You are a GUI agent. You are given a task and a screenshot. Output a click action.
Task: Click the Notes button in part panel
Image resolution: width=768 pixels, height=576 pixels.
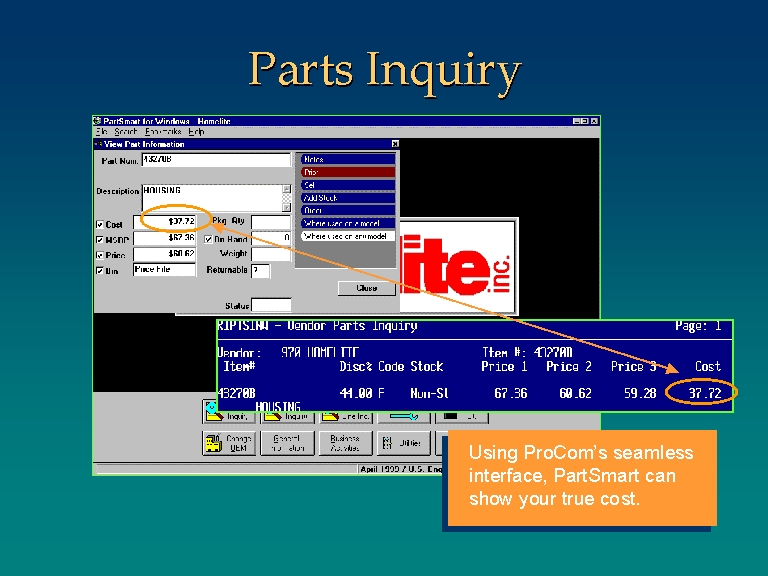point(348,159)
